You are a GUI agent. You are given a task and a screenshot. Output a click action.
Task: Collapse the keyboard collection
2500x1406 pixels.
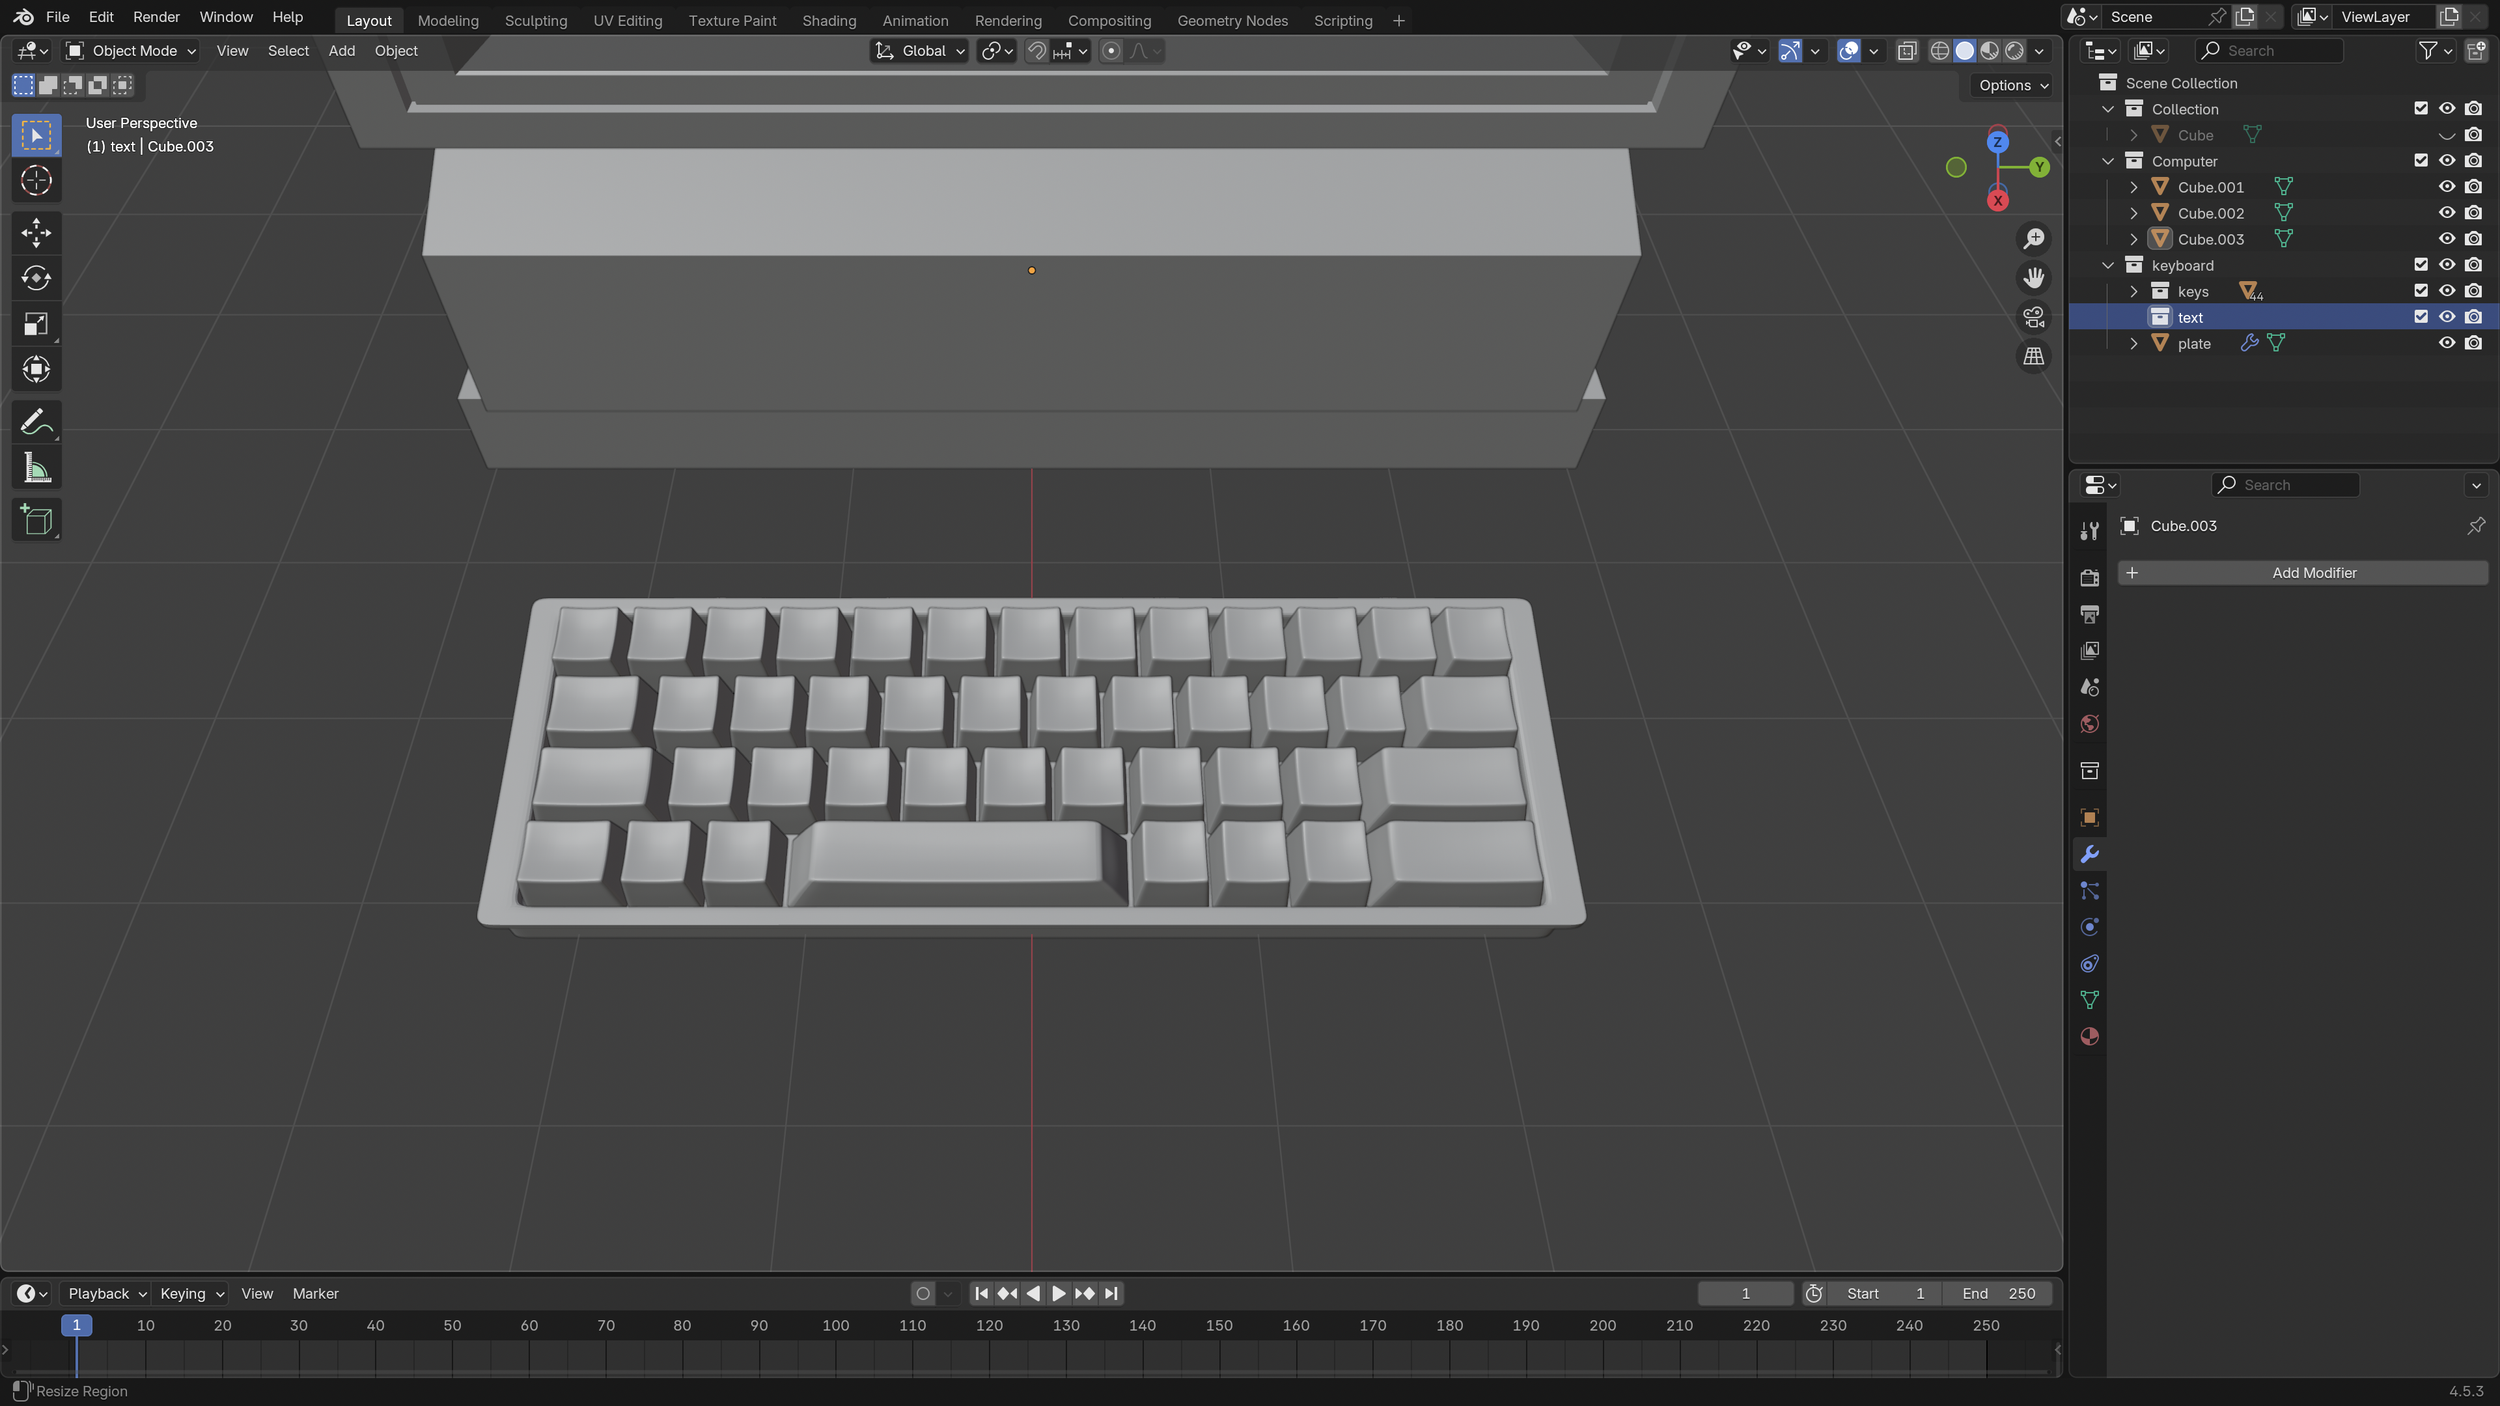(2107, 265)
